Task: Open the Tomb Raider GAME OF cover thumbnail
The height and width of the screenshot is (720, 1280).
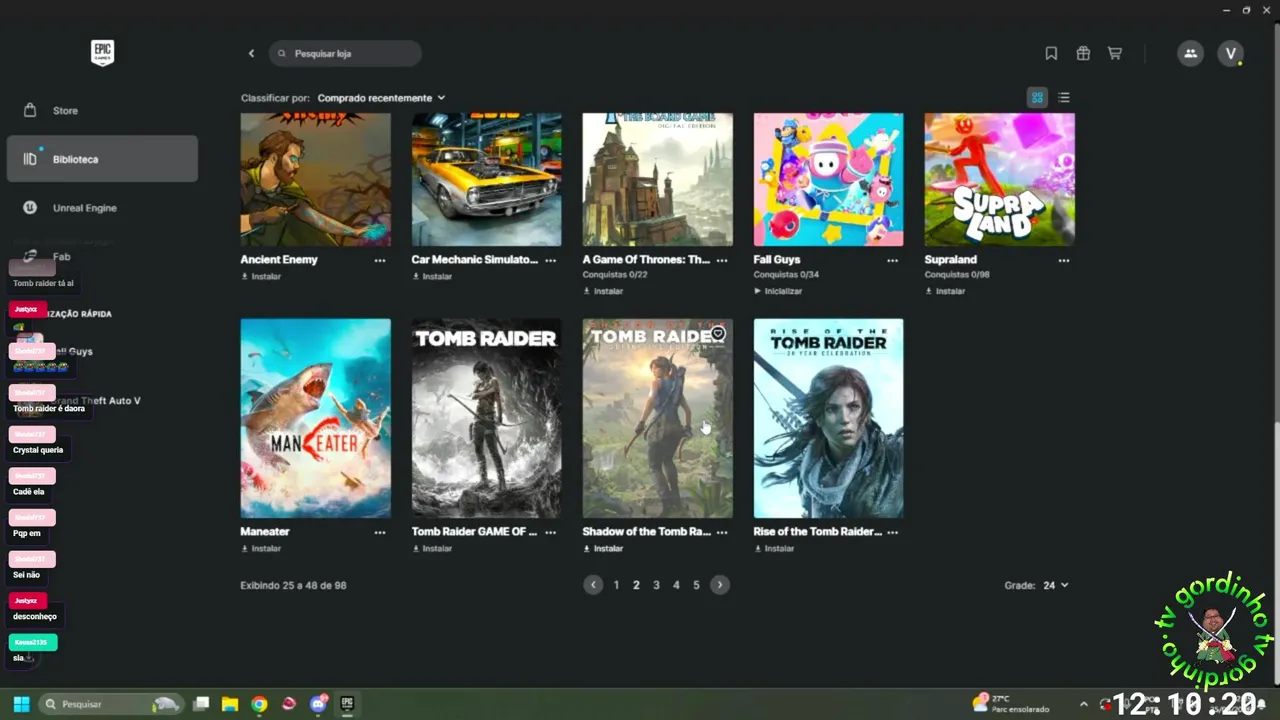Action: [x=487, y=418]
